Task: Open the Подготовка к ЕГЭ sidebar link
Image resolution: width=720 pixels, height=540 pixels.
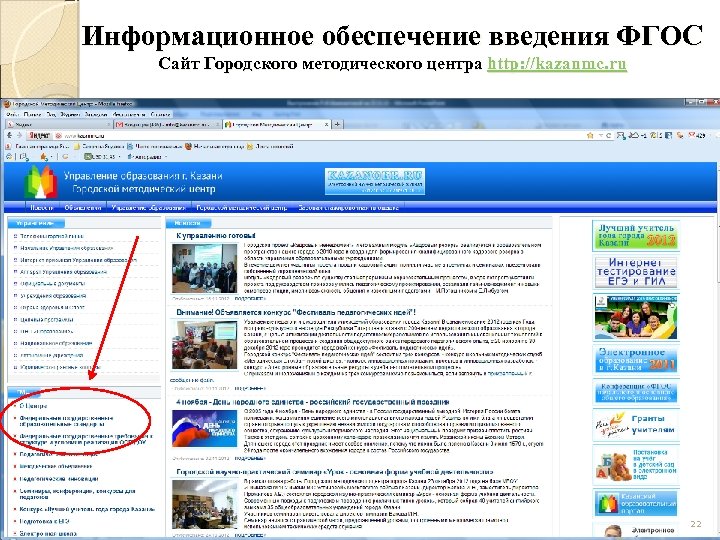Action: (x=45, y=522)
